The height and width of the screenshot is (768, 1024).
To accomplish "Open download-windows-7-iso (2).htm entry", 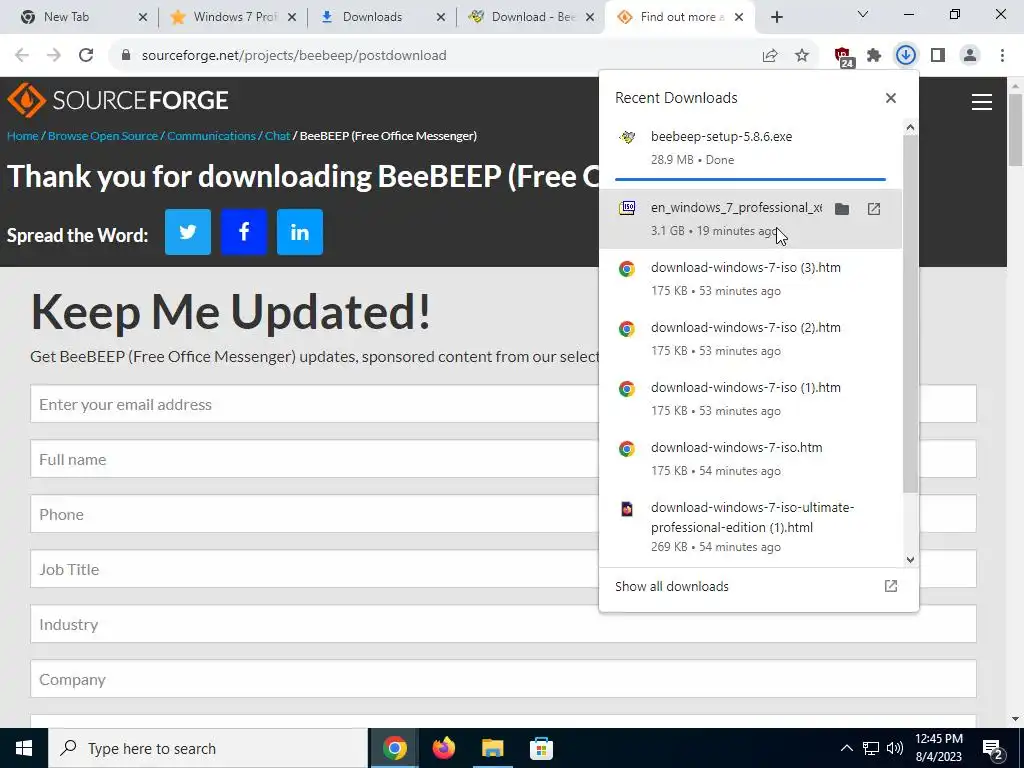I will click(750, 339).
